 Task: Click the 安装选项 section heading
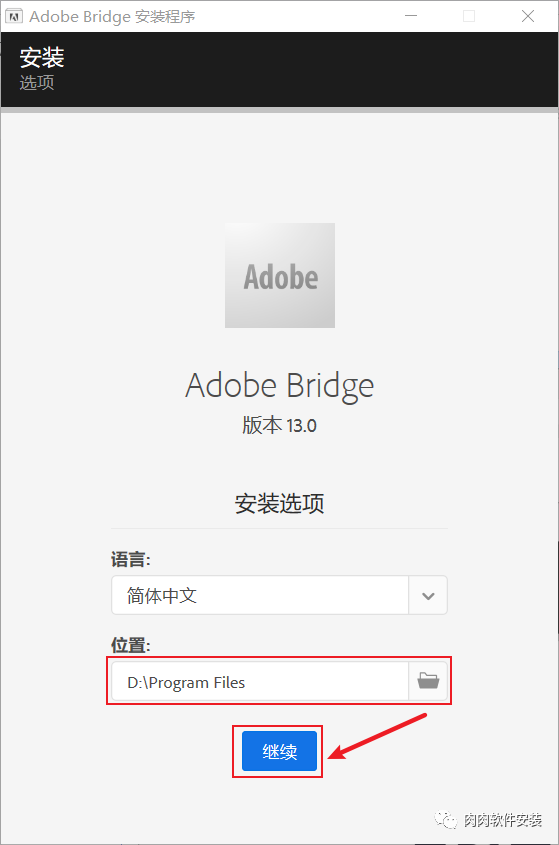pos(279,503)
